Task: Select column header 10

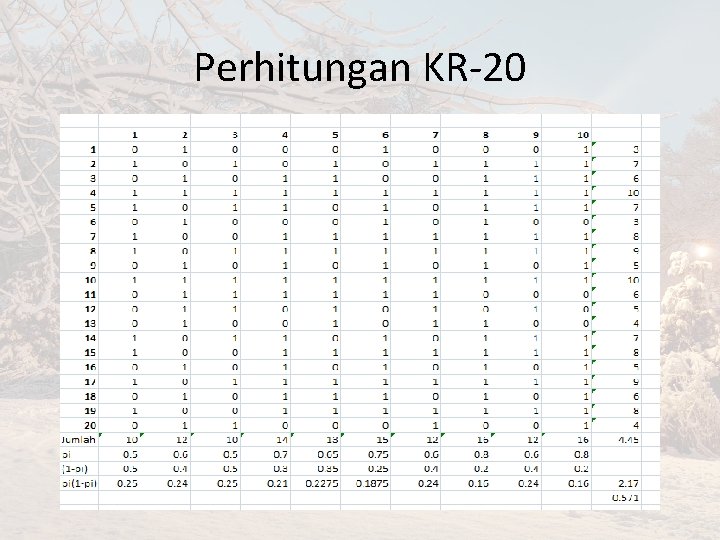Action: click(583, 135)
